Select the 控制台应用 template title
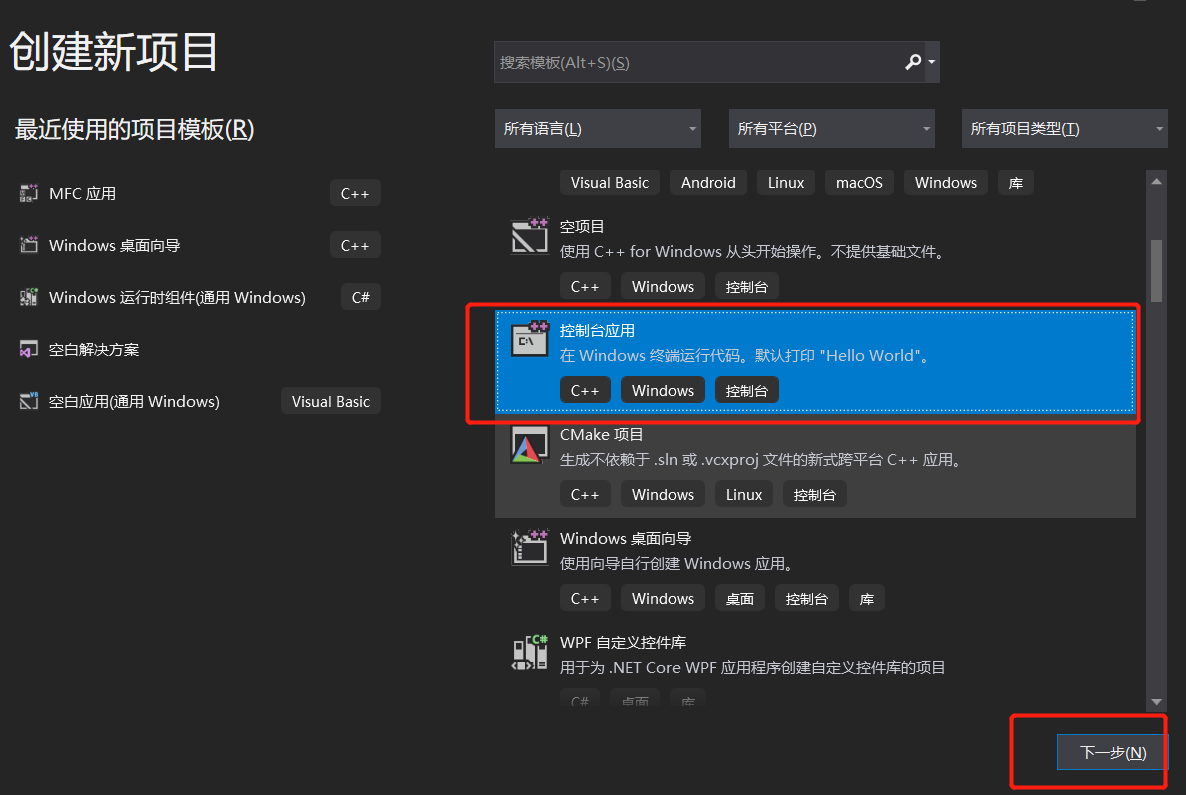 597,331
